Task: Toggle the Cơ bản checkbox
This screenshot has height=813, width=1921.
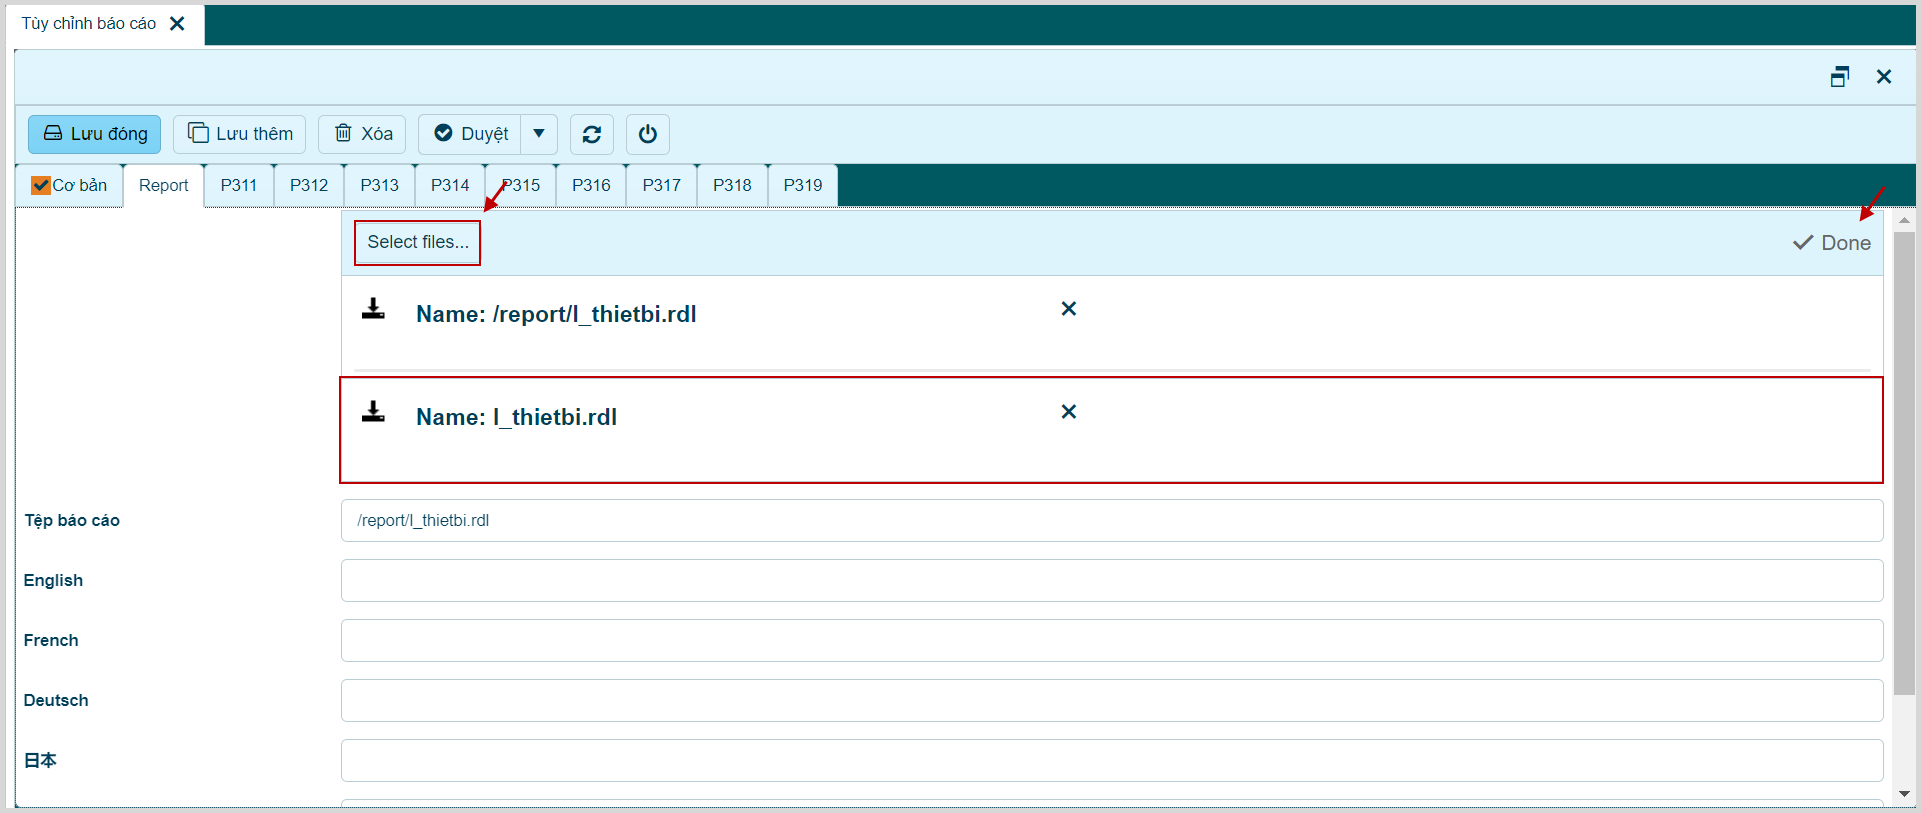Action: [41, 185]
